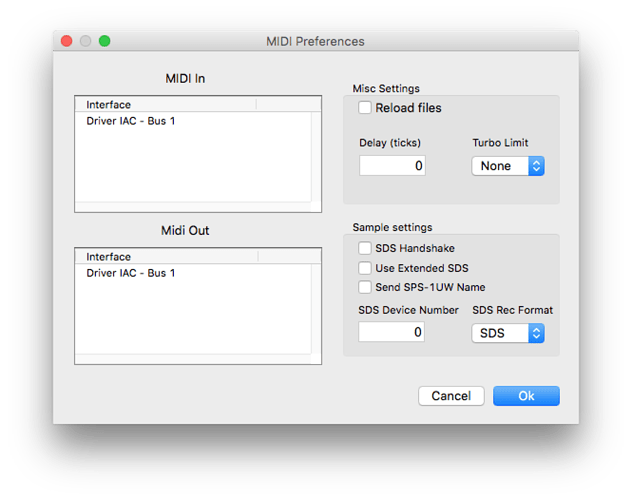This screenshot has width=632, height=500.
Task: Focus the SDS Device Number field
Action: click(x=392, y=332)
